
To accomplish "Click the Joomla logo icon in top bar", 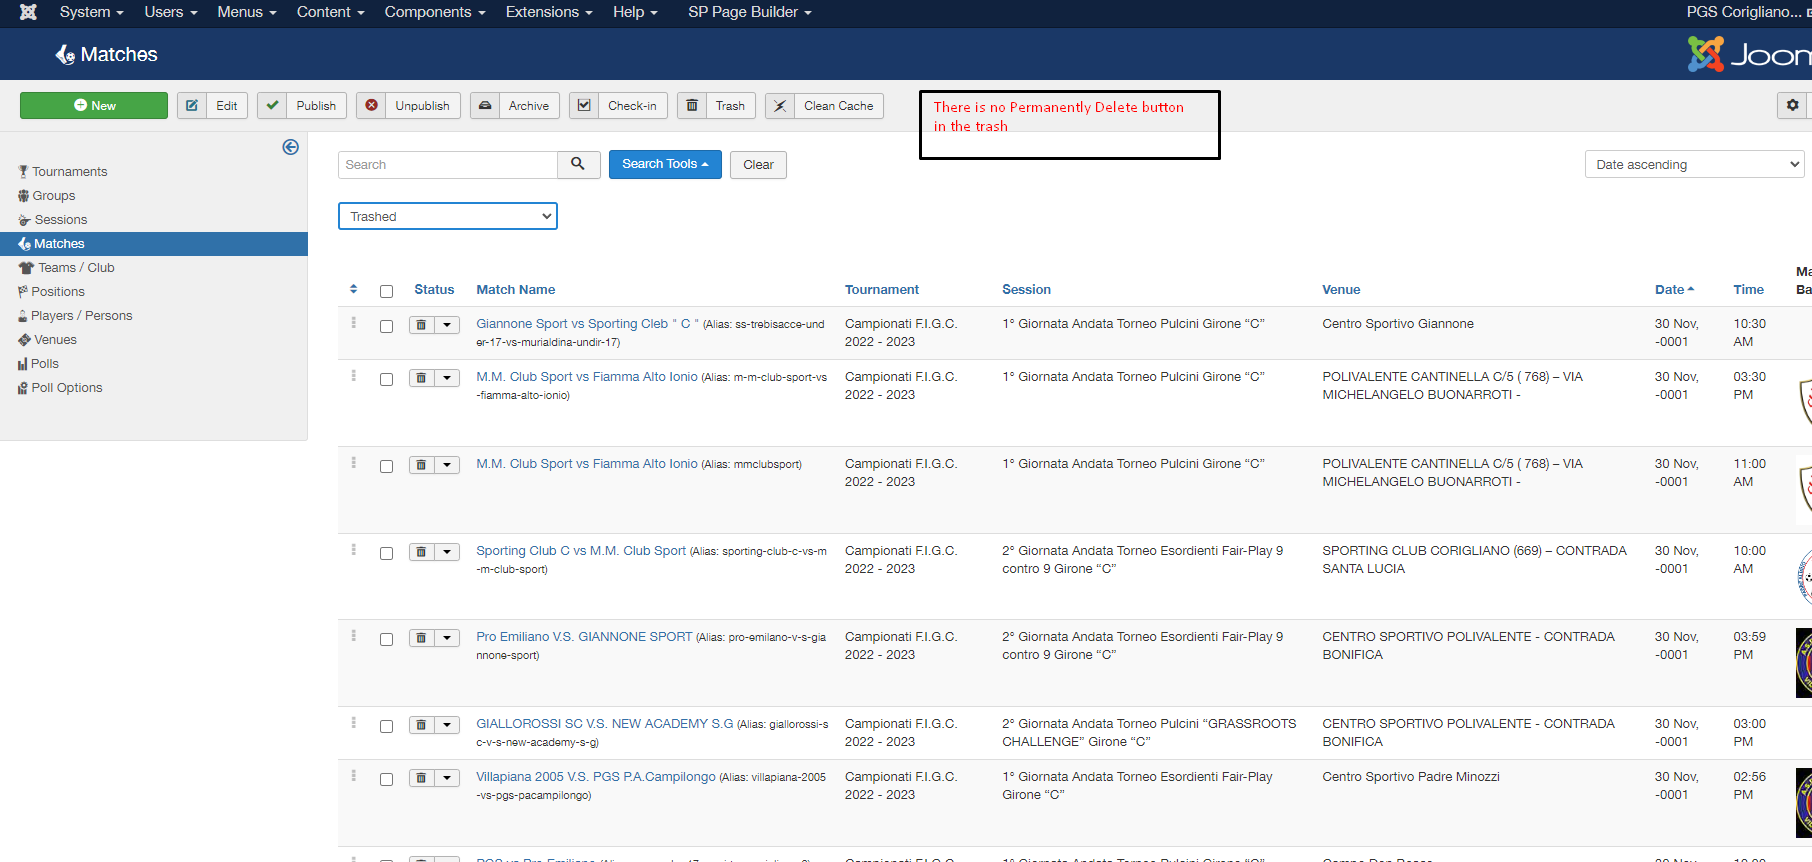I will (x=28, y=12).
